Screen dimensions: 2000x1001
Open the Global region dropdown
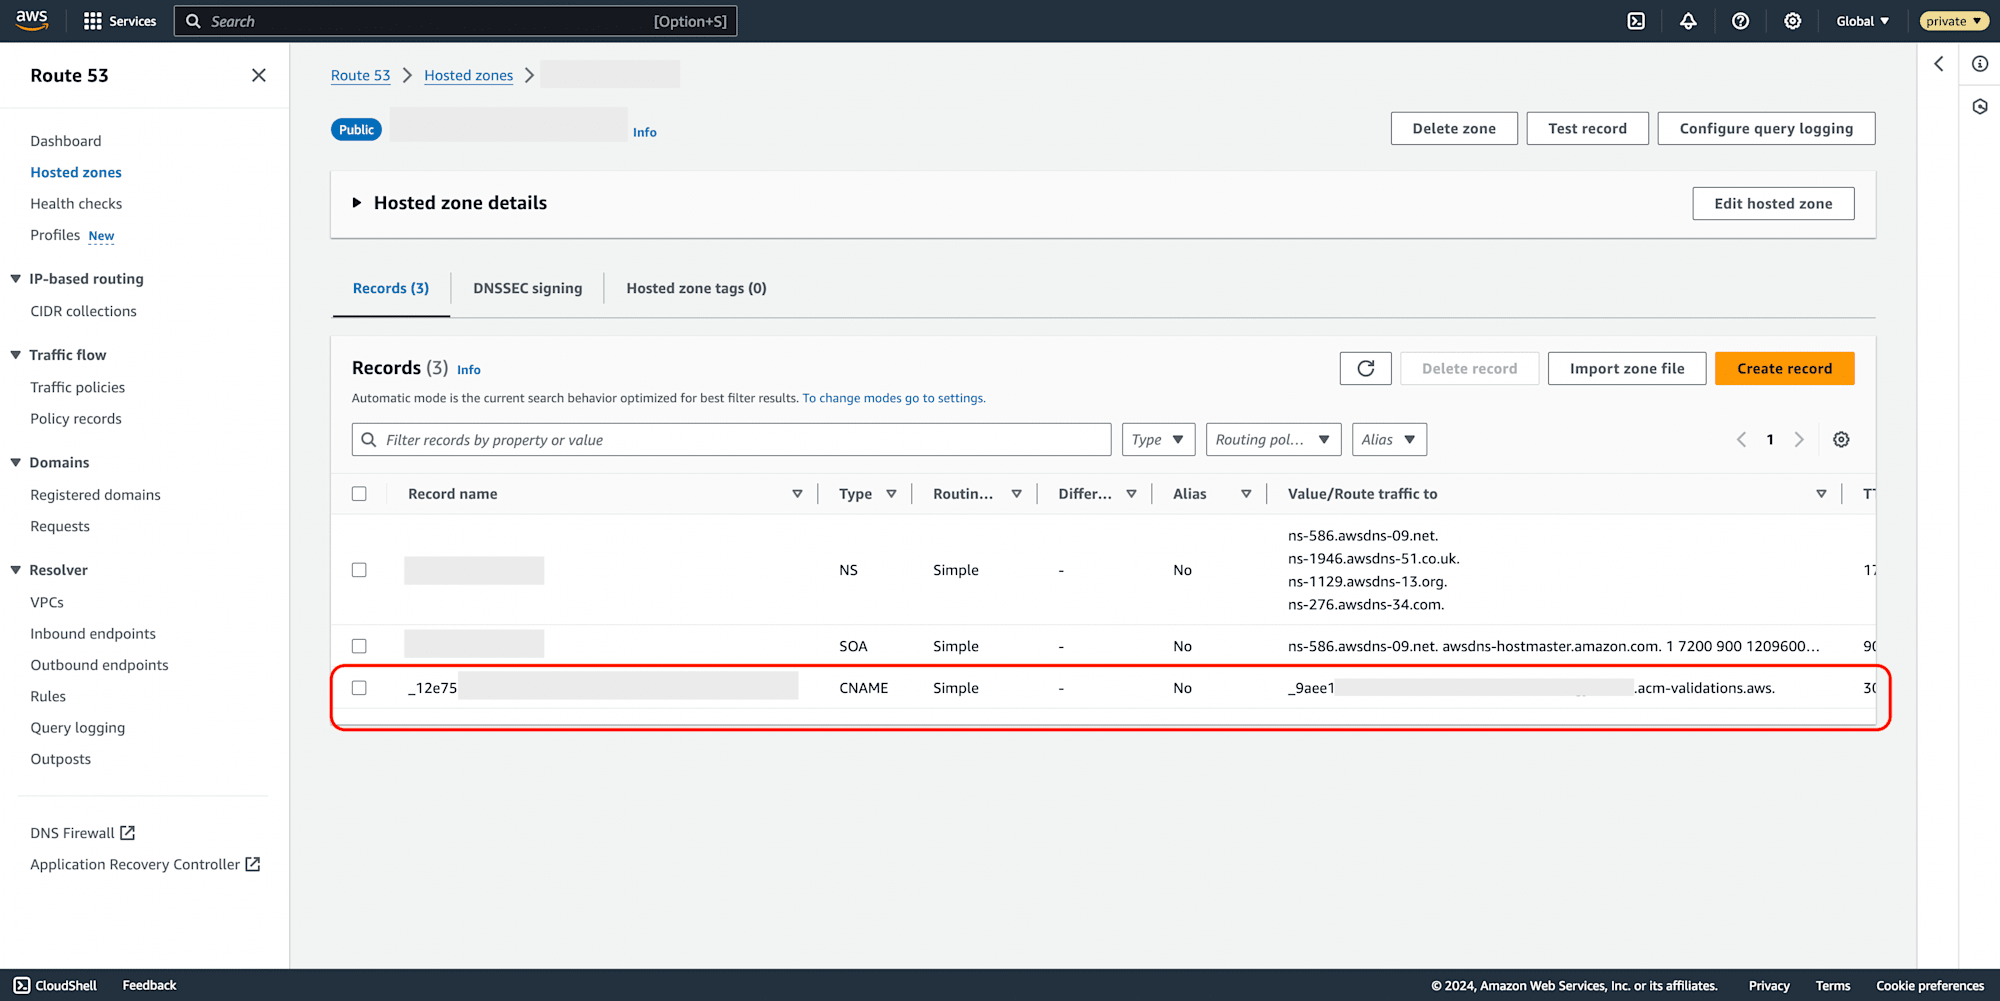pos(1863,21)
